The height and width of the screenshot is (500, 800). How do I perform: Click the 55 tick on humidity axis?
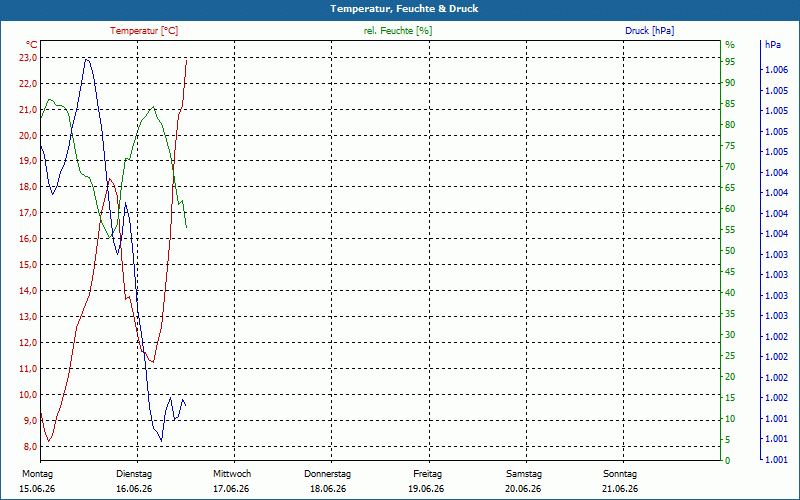(730, 230)
